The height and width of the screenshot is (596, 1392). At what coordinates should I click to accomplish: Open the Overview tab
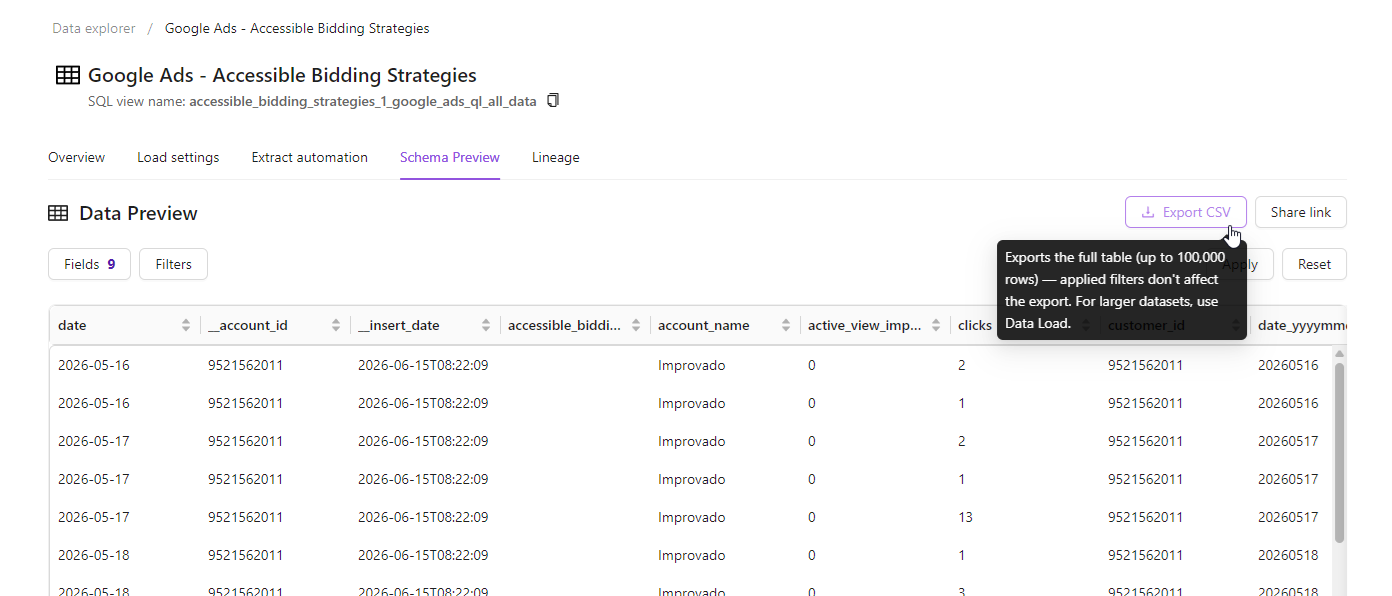76,158
